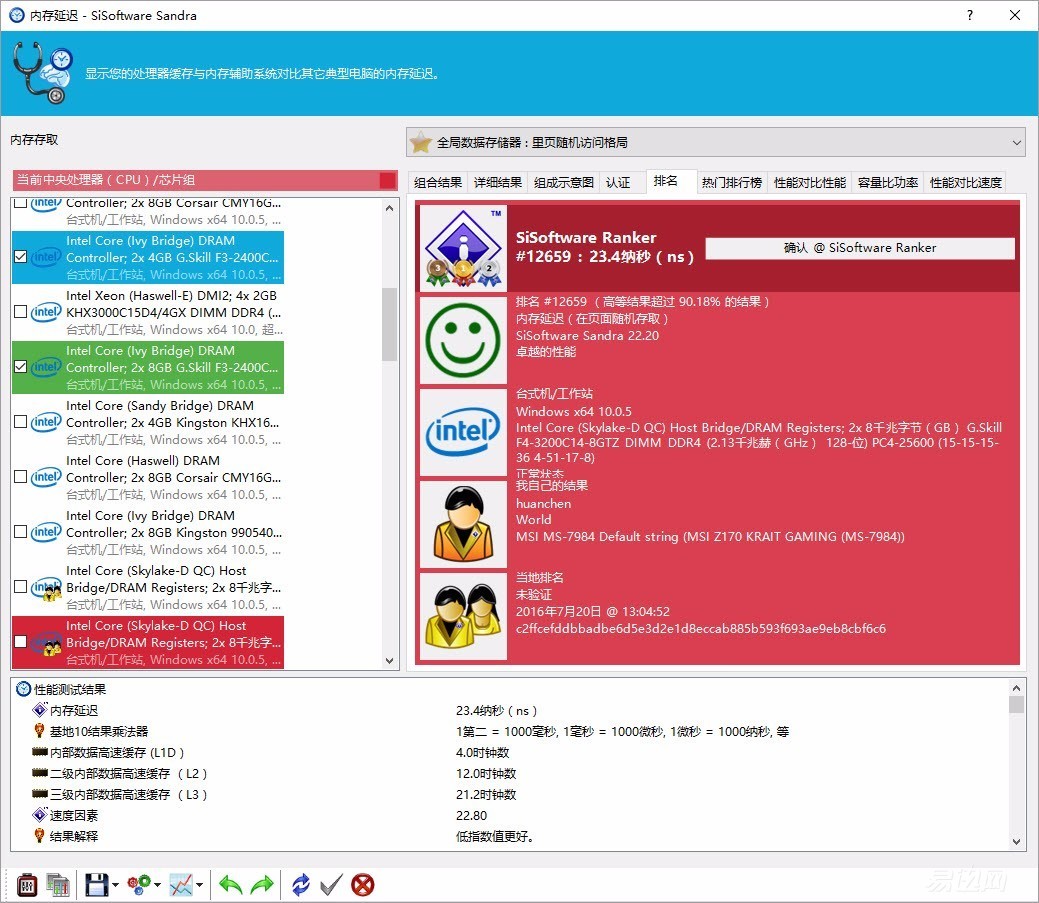Check the Sandy Bridge 2x 4GB Kingston entry

tap(21, 421)
